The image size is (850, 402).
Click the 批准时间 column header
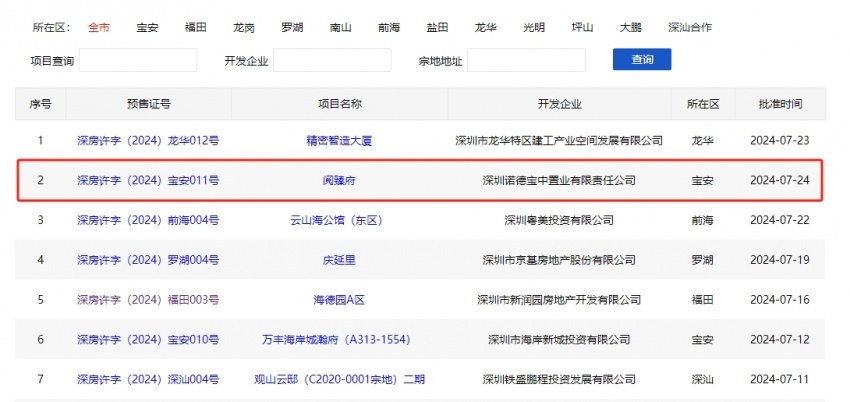click(780, 104)
